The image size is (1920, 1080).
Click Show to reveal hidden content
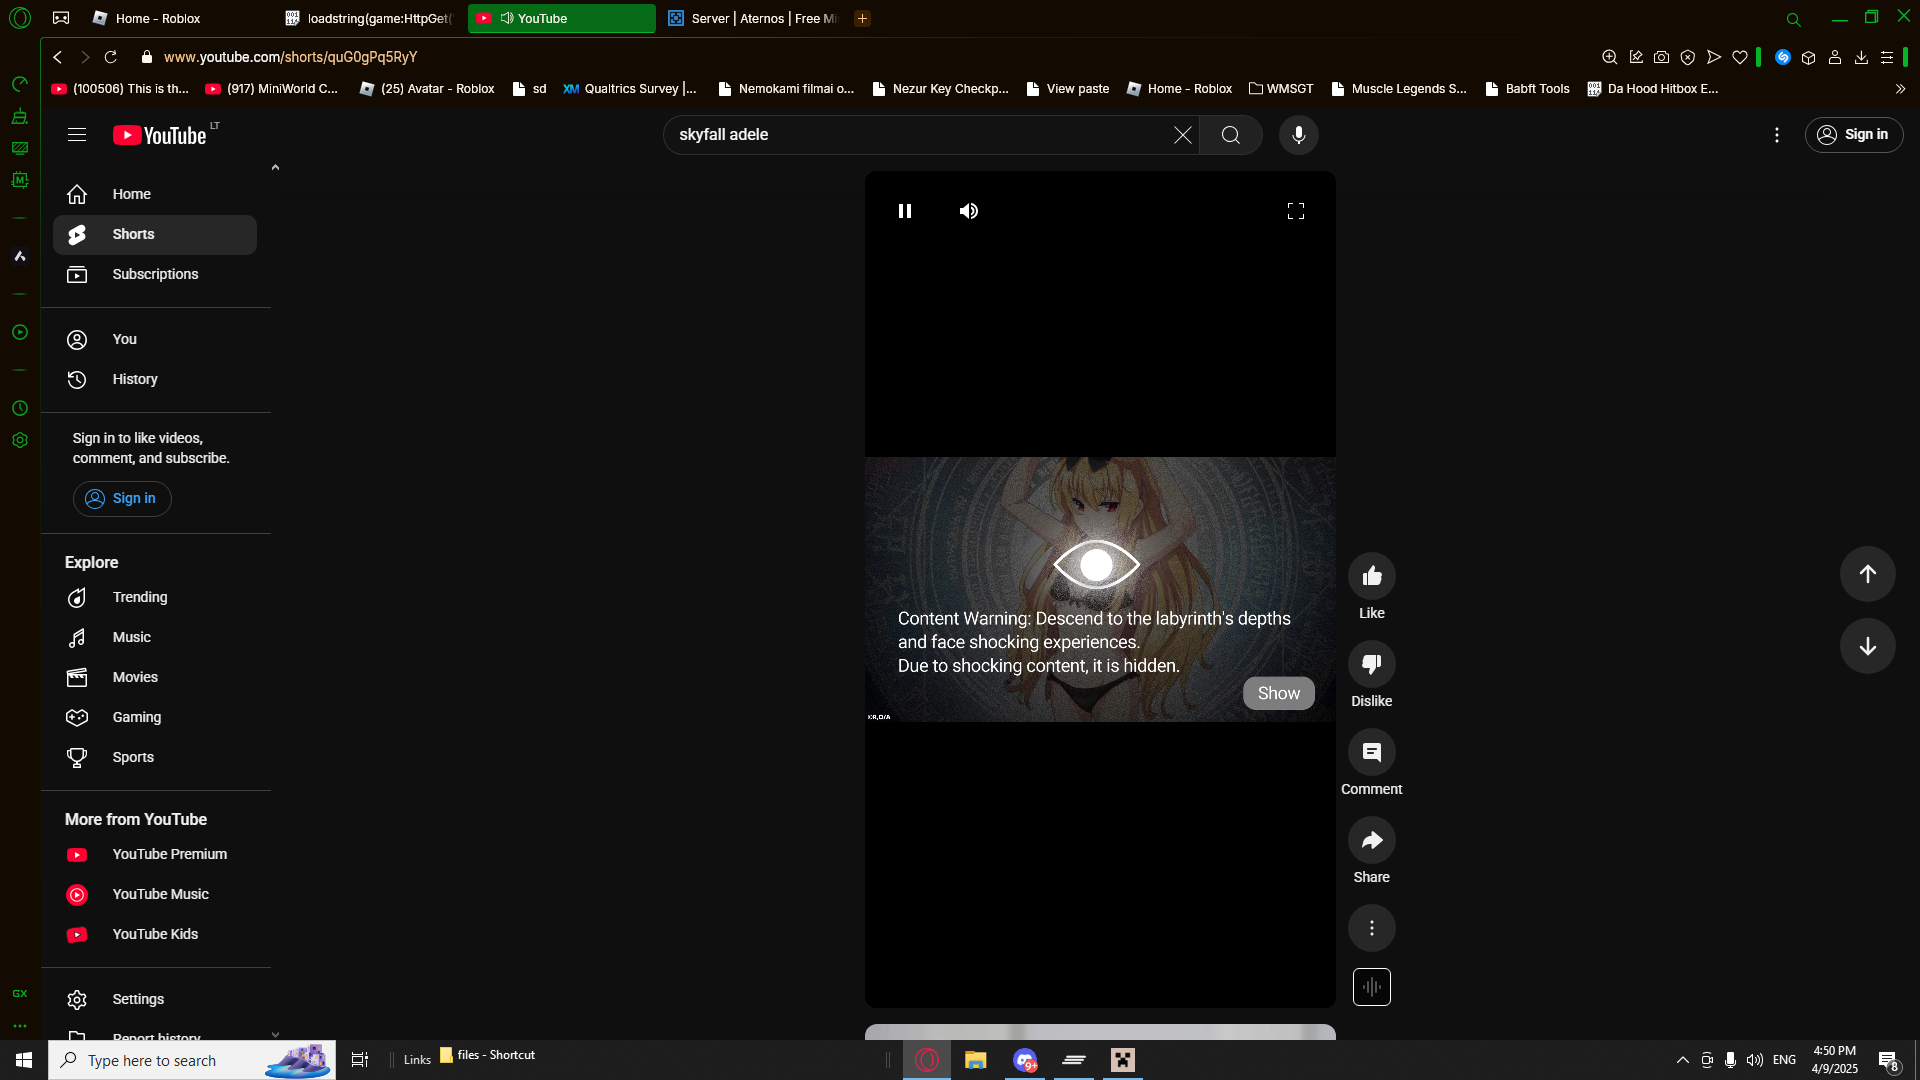(x=1279, y=693)
